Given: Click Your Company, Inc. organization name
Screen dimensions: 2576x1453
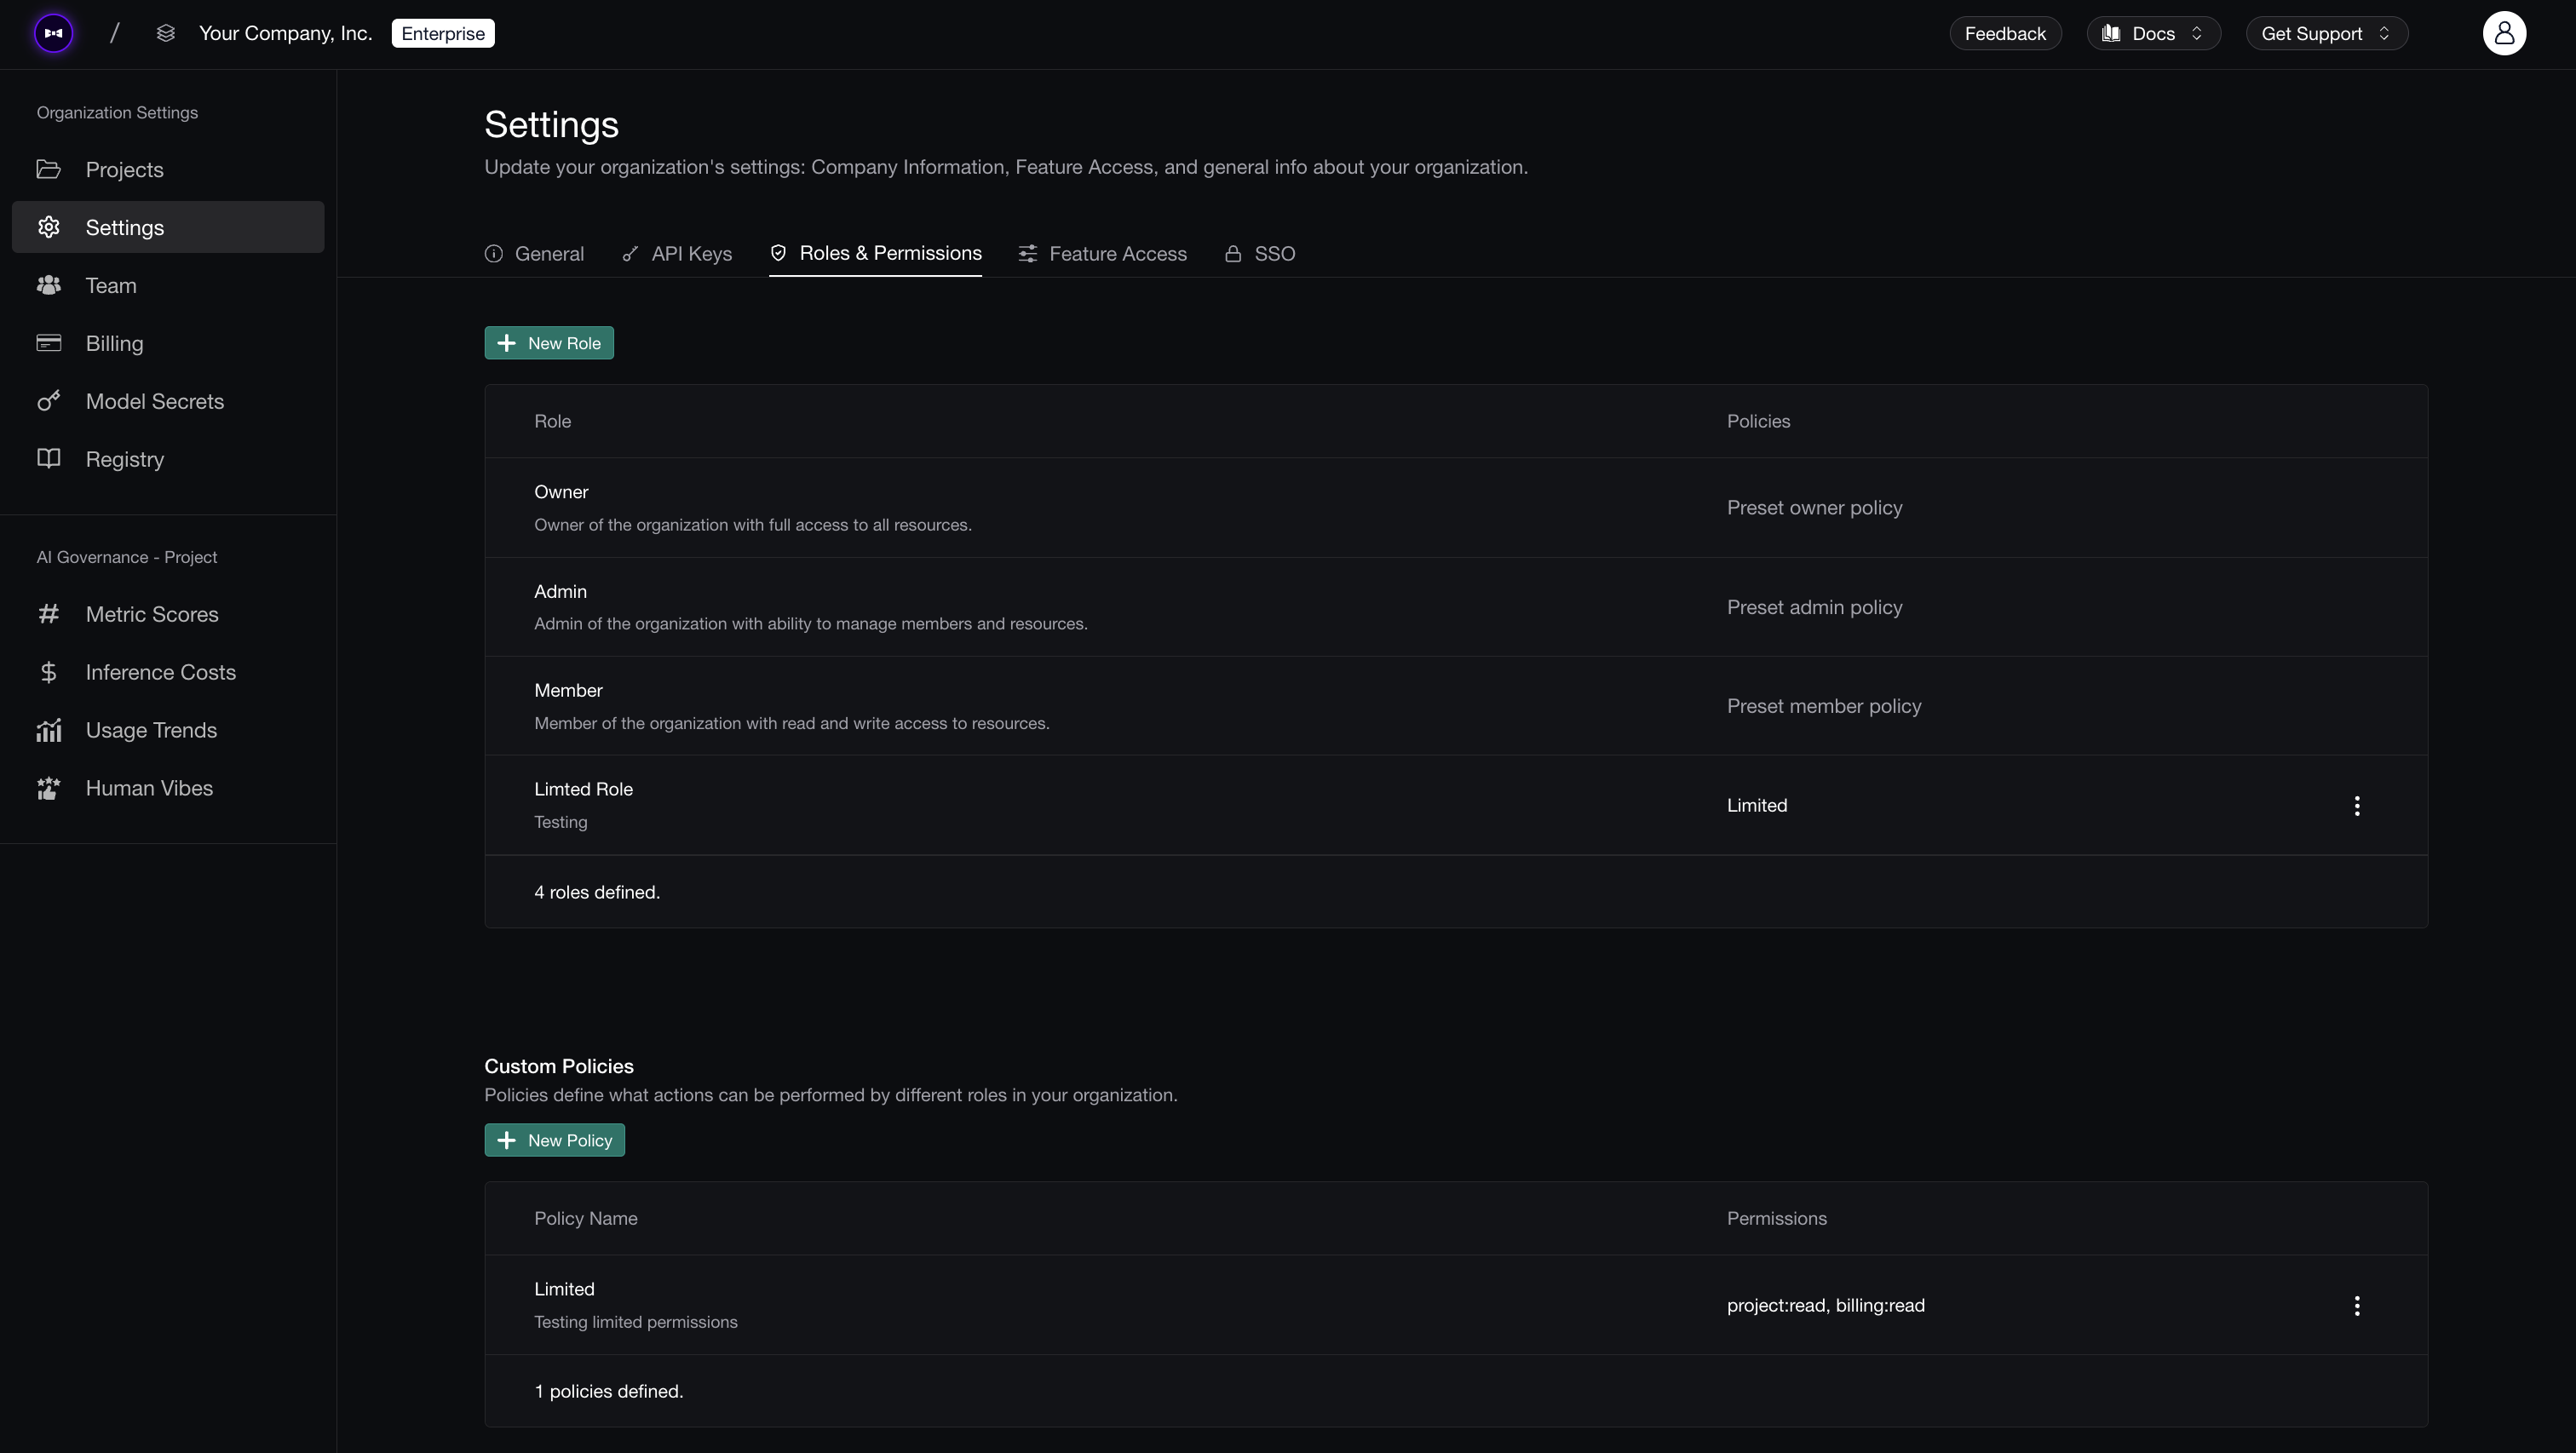Looking at the screenshot, I should coord(286,33).
